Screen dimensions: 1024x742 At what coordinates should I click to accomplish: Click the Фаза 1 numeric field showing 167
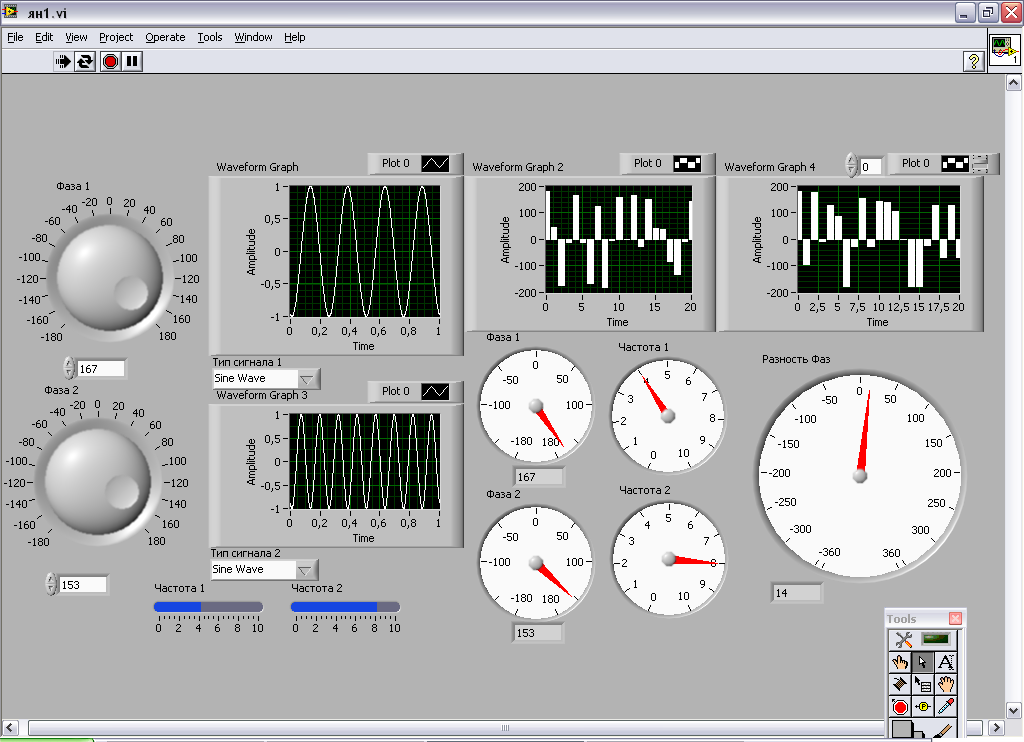[101, 369]
